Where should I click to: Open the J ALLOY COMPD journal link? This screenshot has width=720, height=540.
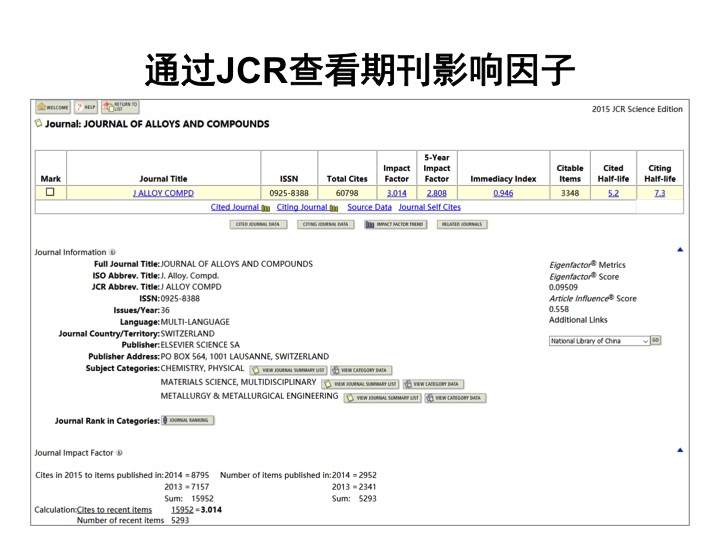click(x=163, y=193)
